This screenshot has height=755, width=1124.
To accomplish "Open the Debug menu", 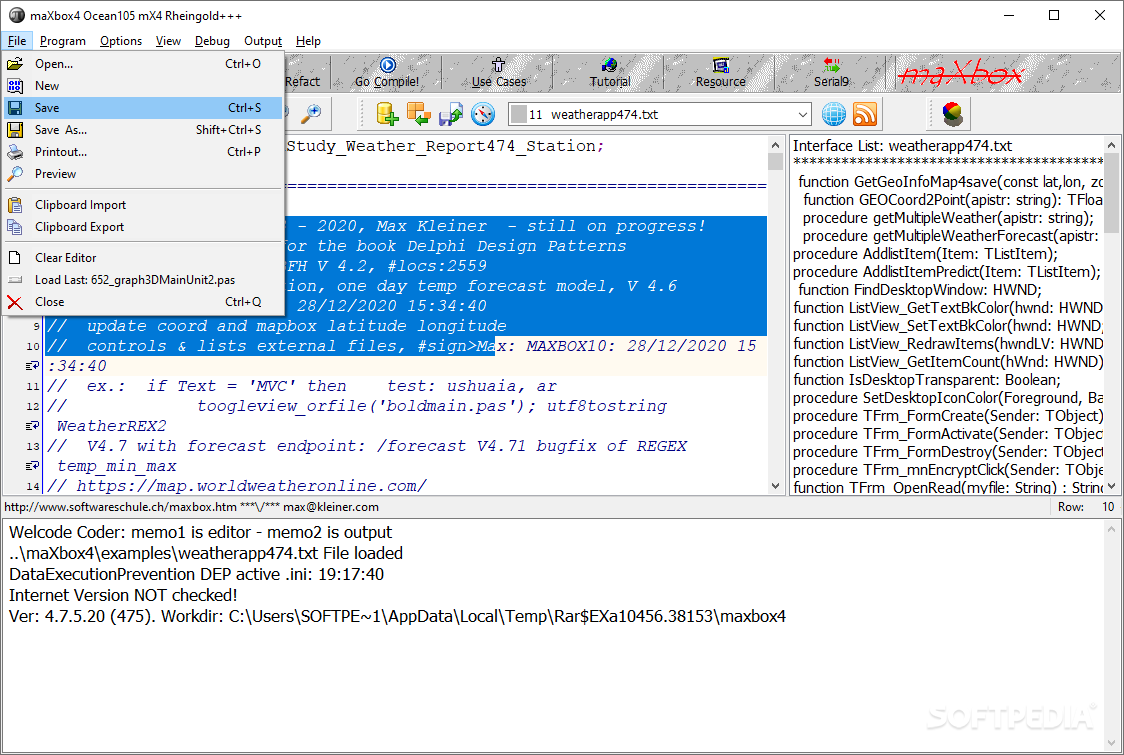I will coord(212,41).
